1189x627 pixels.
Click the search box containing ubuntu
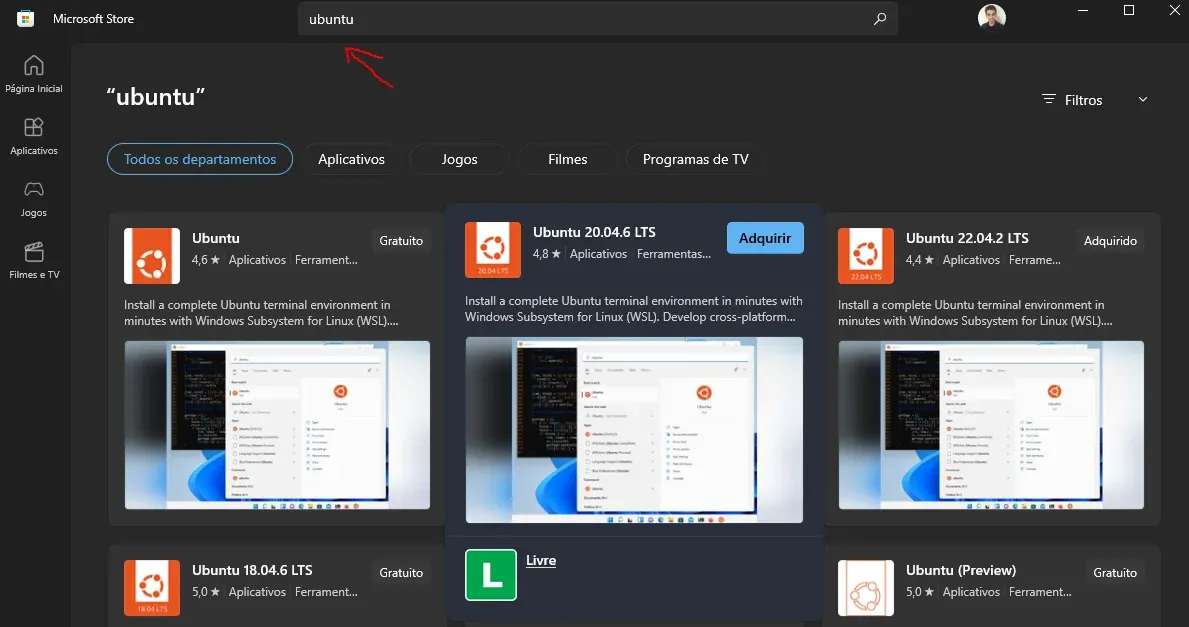tap(598, 19)
